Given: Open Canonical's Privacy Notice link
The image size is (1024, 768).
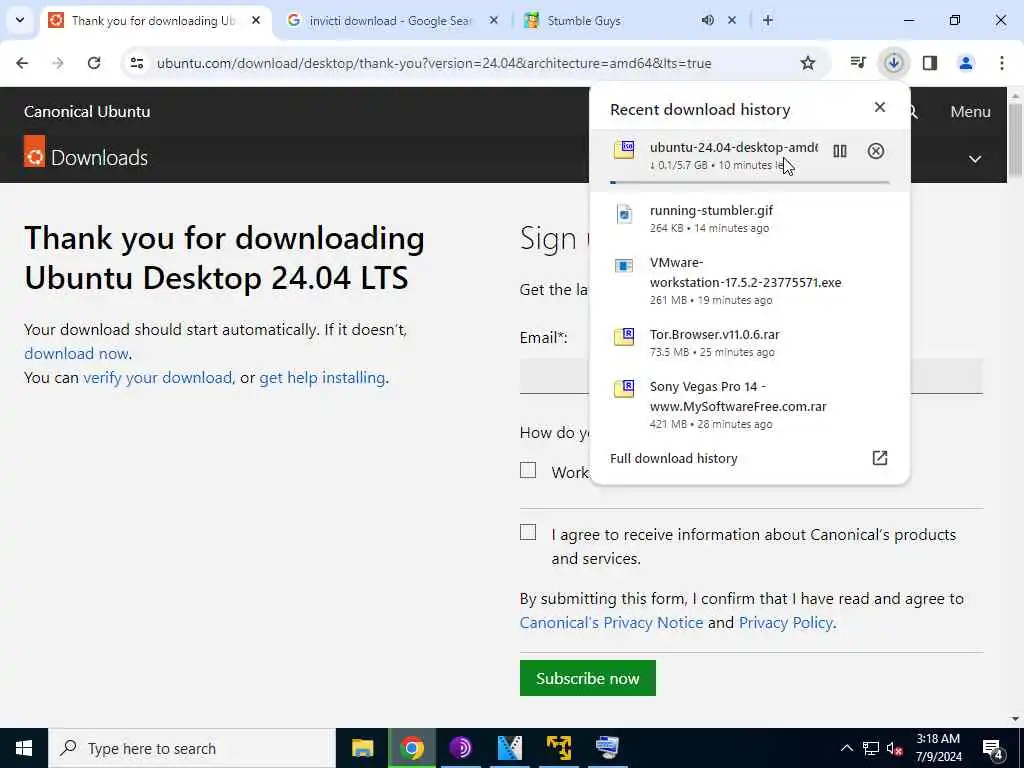Looking at the screenshot, I should (x=611, y=623).
